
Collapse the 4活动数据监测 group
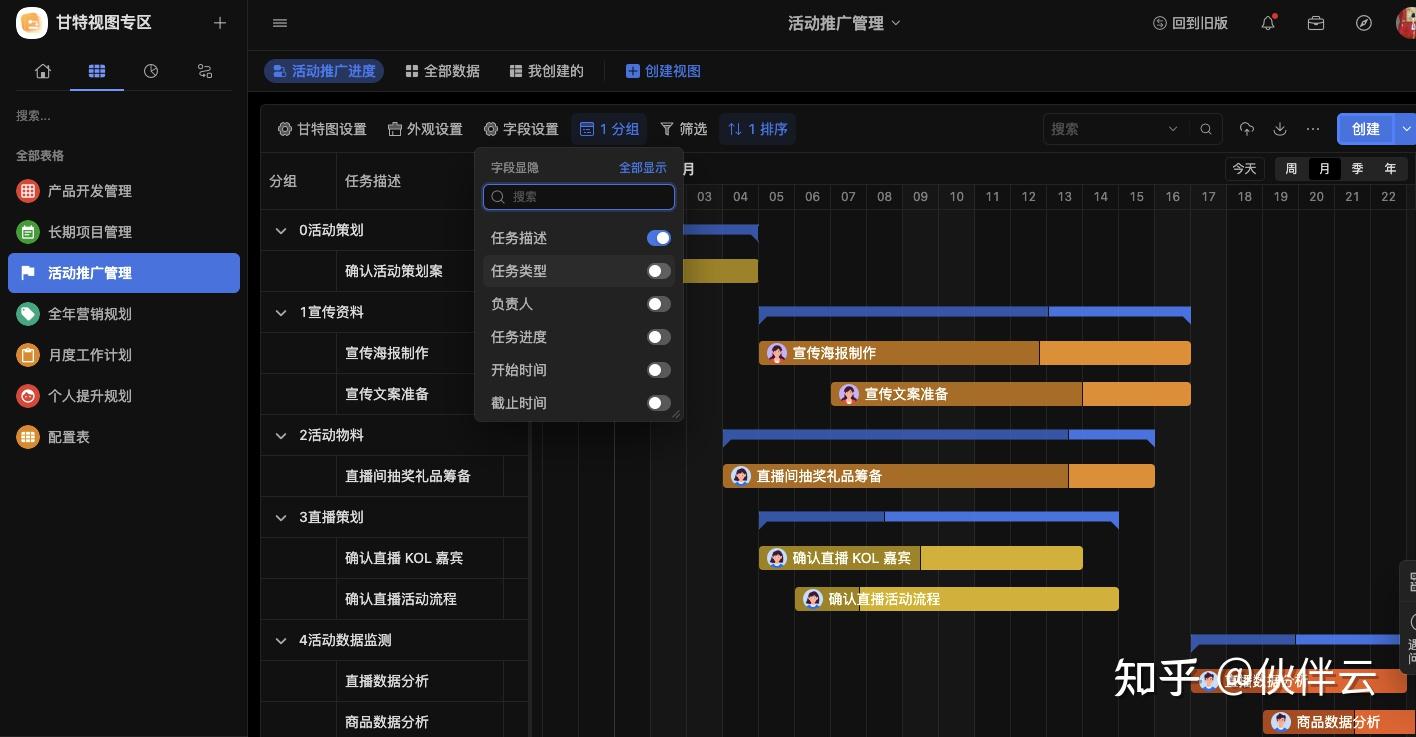[x=281, y=640]
